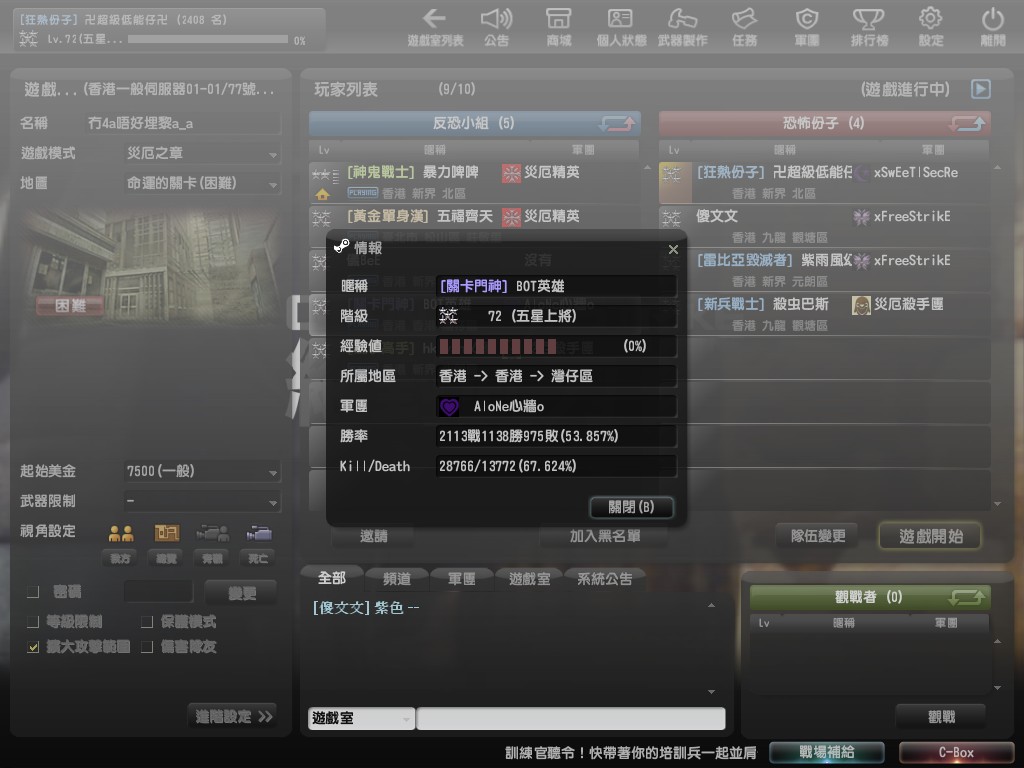The height and width of the screenshot is (768, 1024).
Task: Click the 加入黑名單 blacklist button
Action: [604, 536]
